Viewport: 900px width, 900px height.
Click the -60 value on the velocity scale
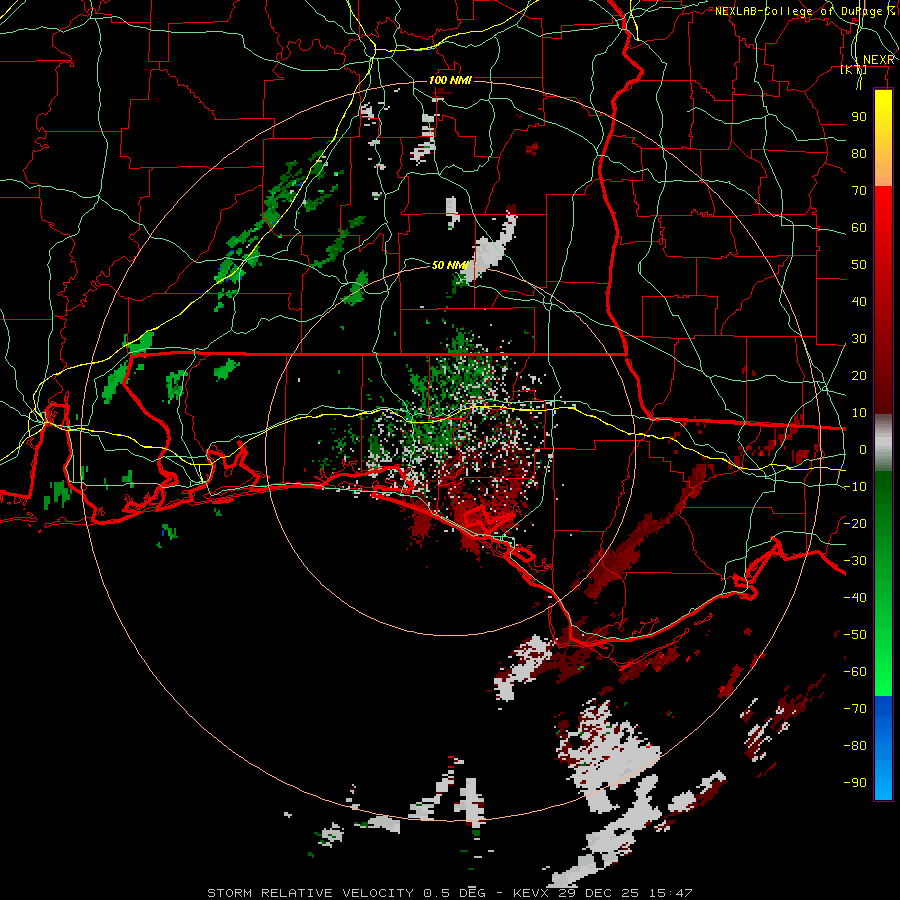coord(855,672)
